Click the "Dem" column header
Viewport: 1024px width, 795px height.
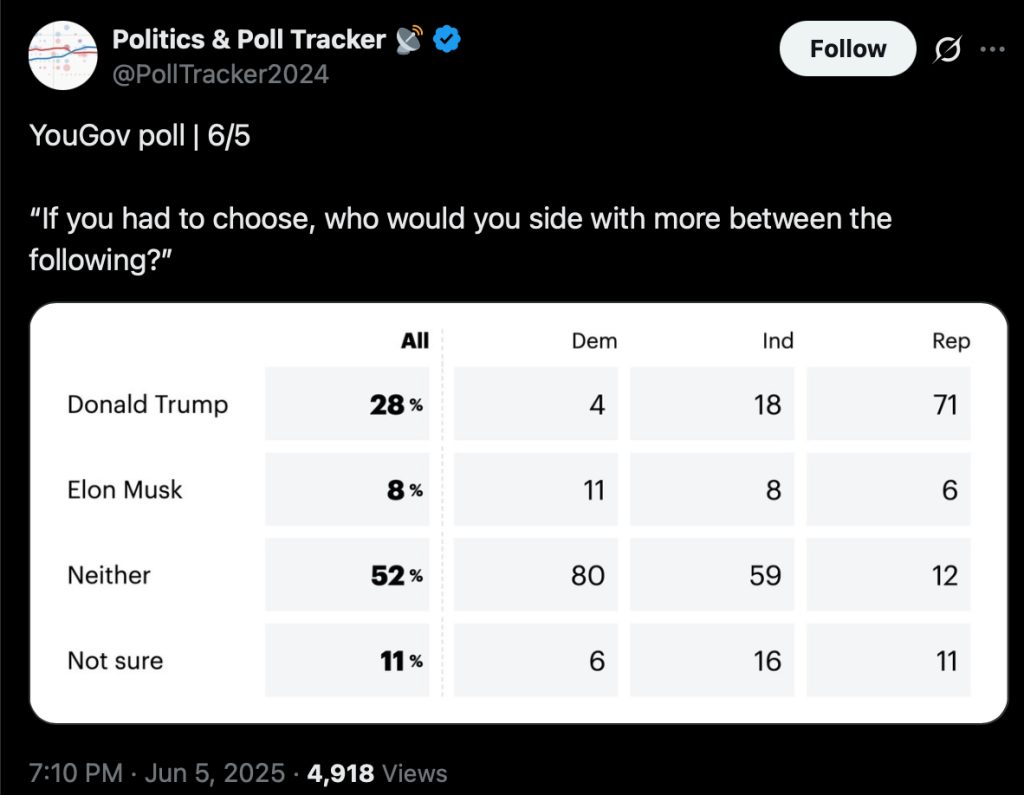click(594, 341)
